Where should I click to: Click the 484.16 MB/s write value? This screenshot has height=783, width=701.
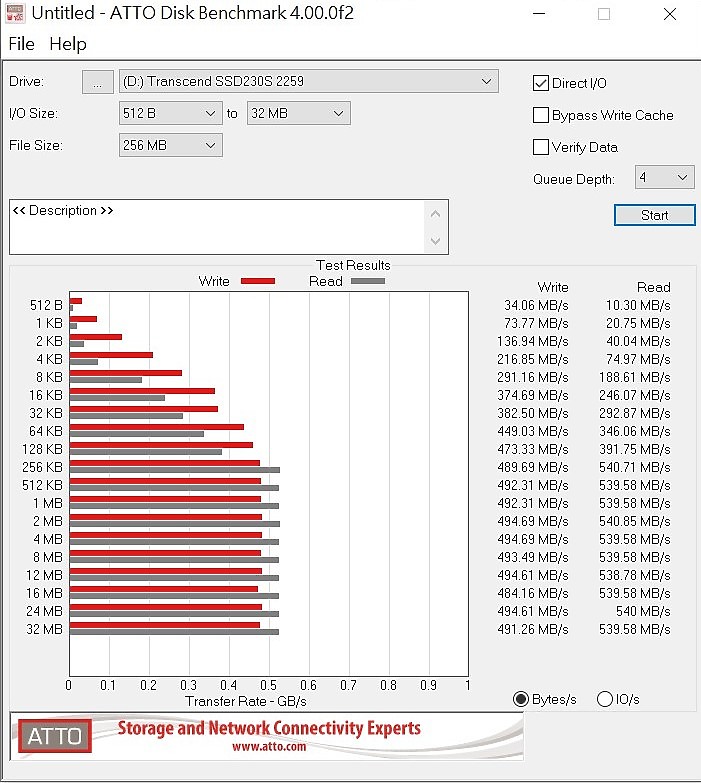[533, 593]
